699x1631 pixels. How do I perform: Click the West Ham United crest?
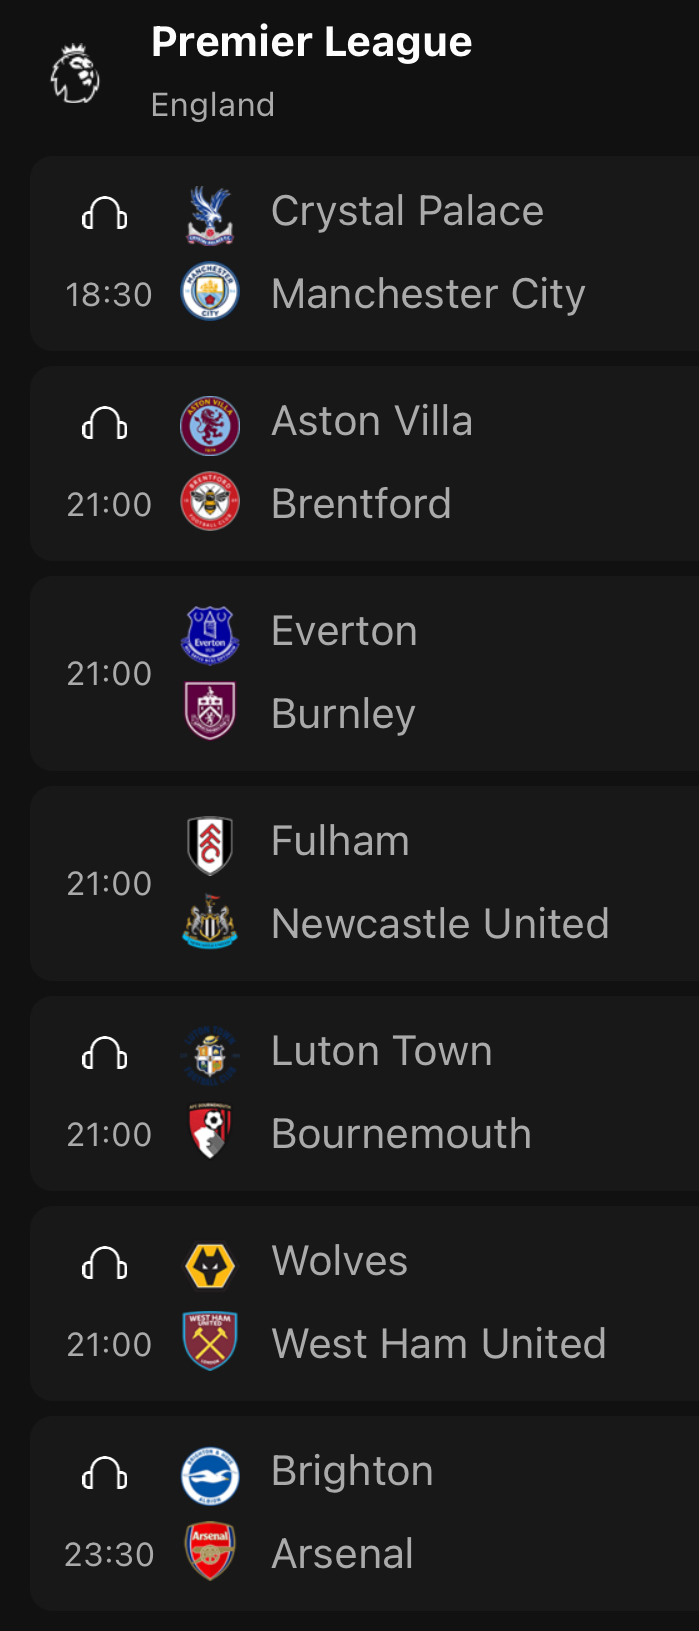pyautogui.click(x=210, y=1341)
